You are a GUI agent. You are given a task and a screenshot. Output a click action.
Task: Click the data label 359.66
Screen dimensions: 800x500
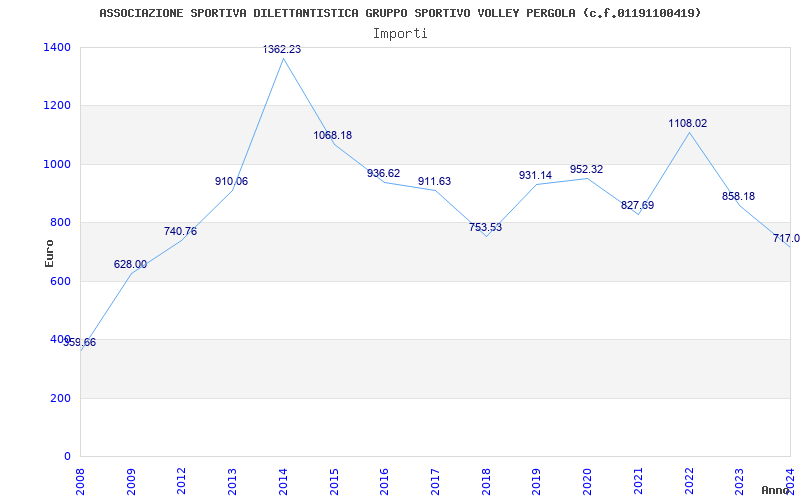pos(80,342)
